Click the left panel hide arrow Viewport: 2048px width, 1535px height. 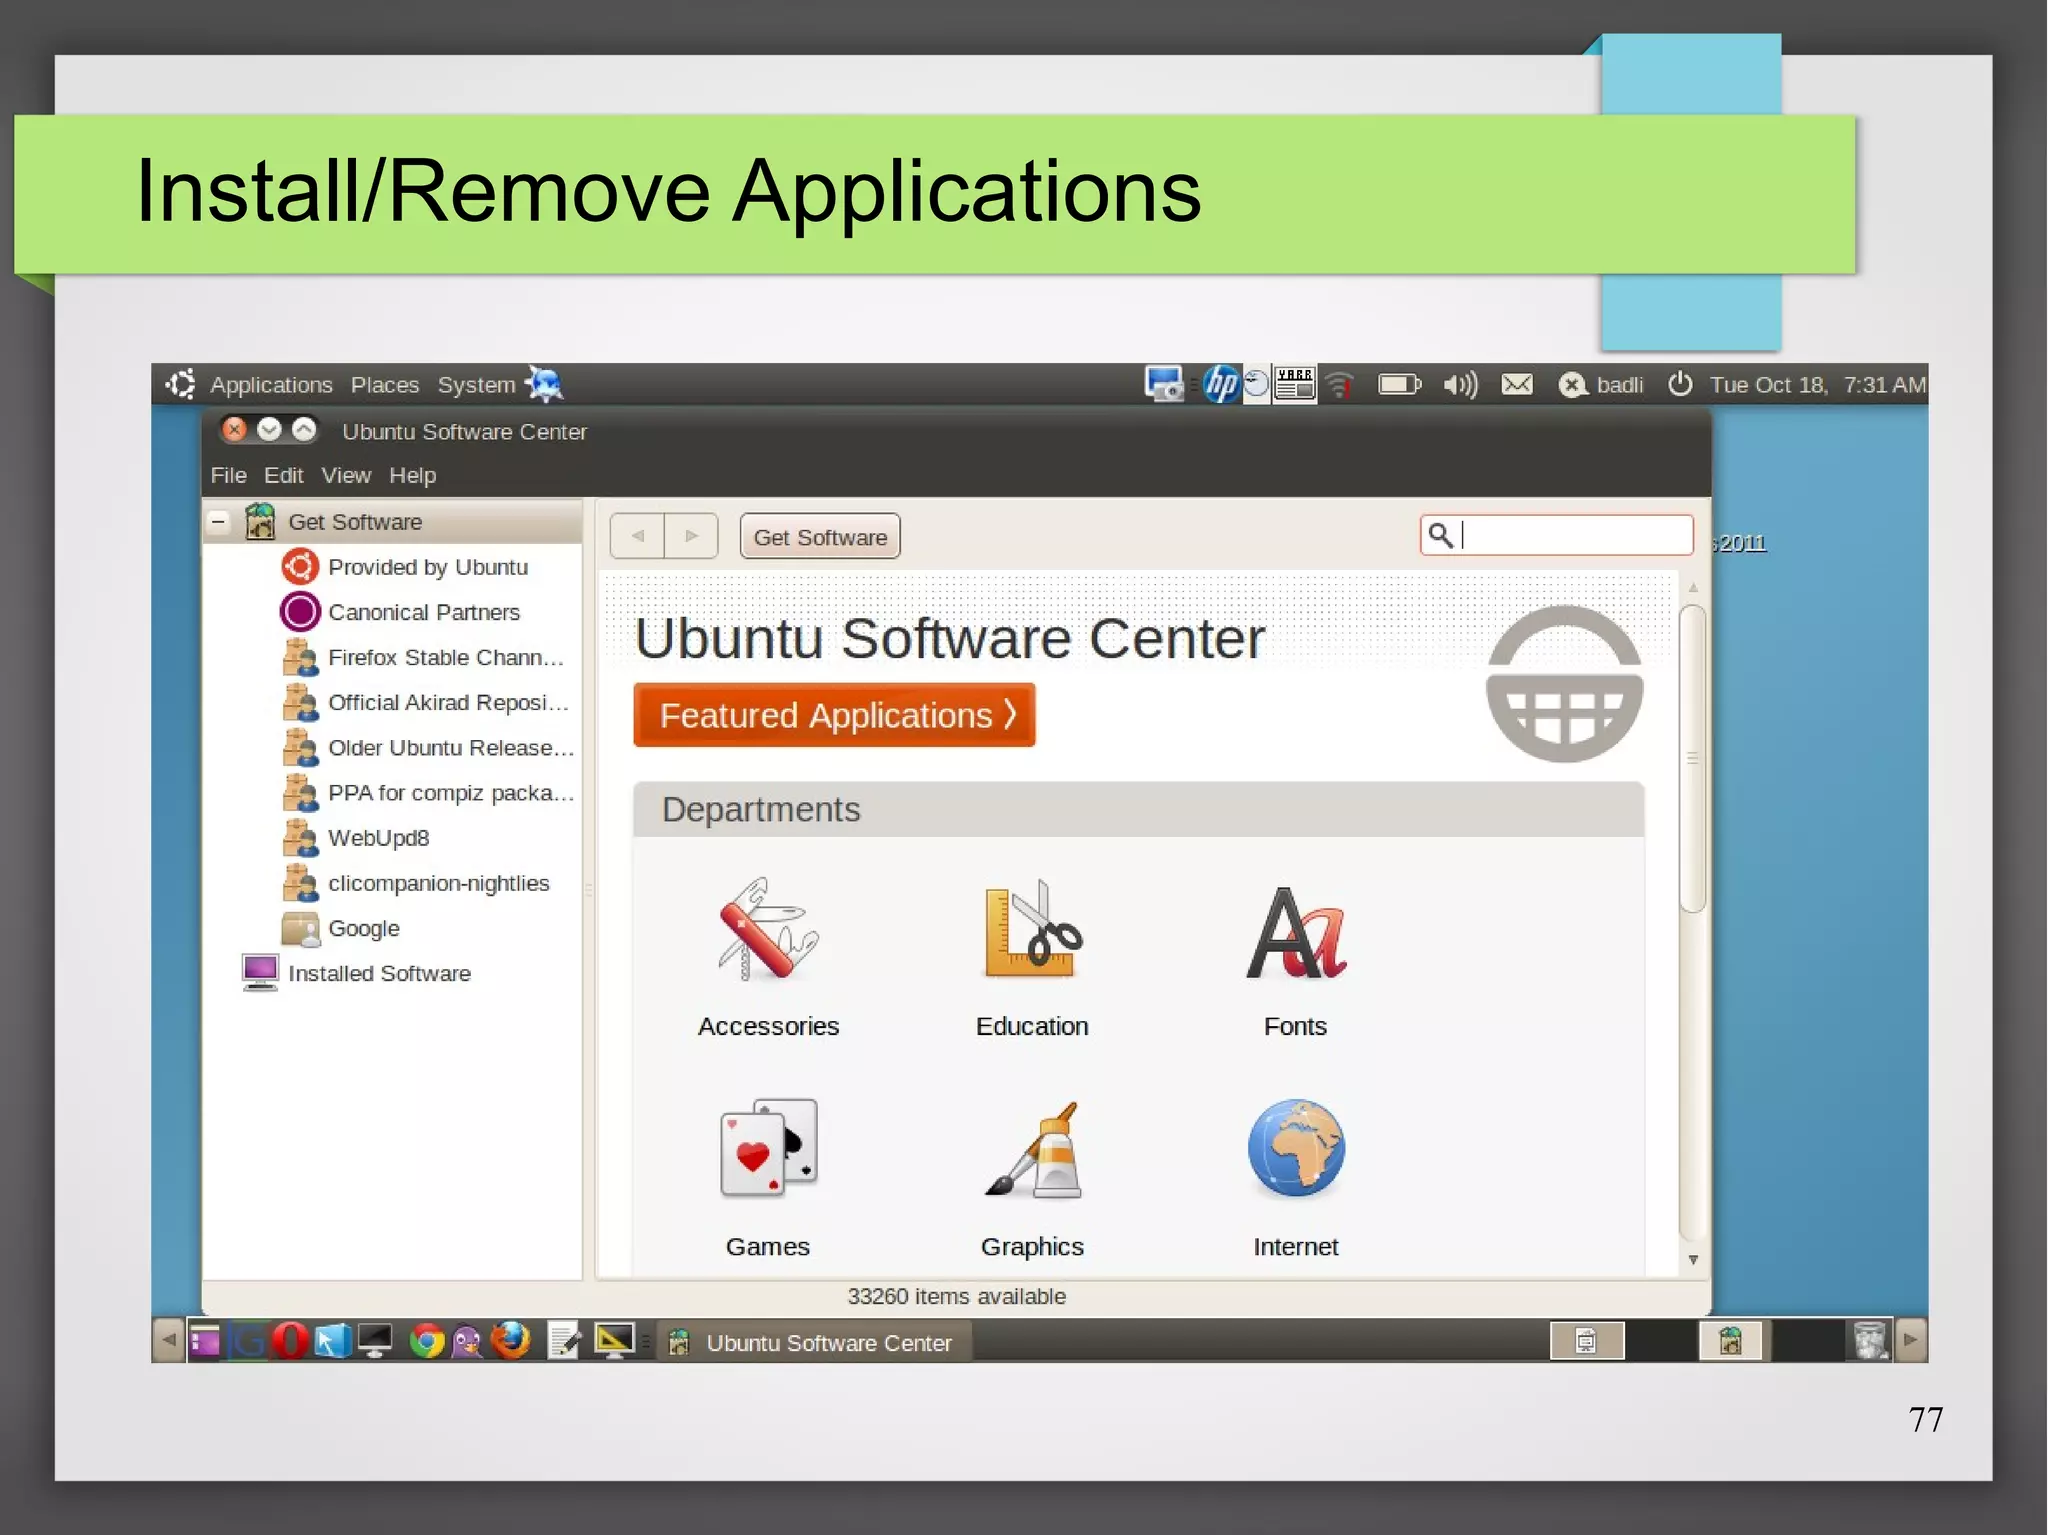(168, 1340)
